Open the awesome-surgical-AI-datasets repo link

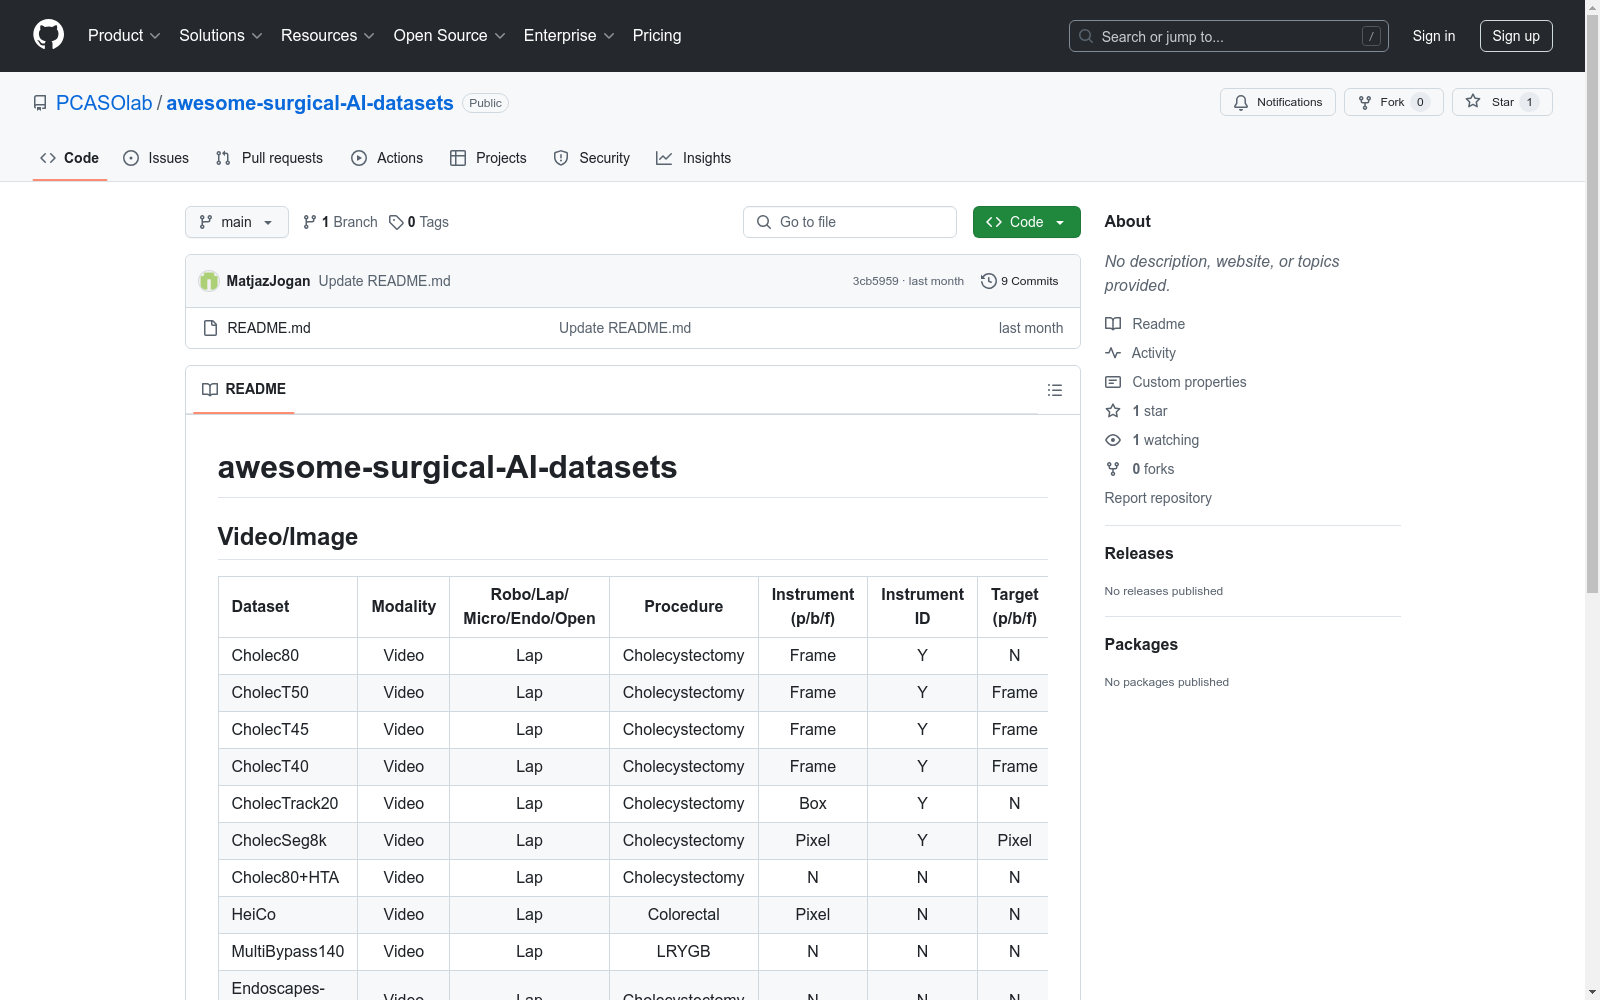coord(310,103)
